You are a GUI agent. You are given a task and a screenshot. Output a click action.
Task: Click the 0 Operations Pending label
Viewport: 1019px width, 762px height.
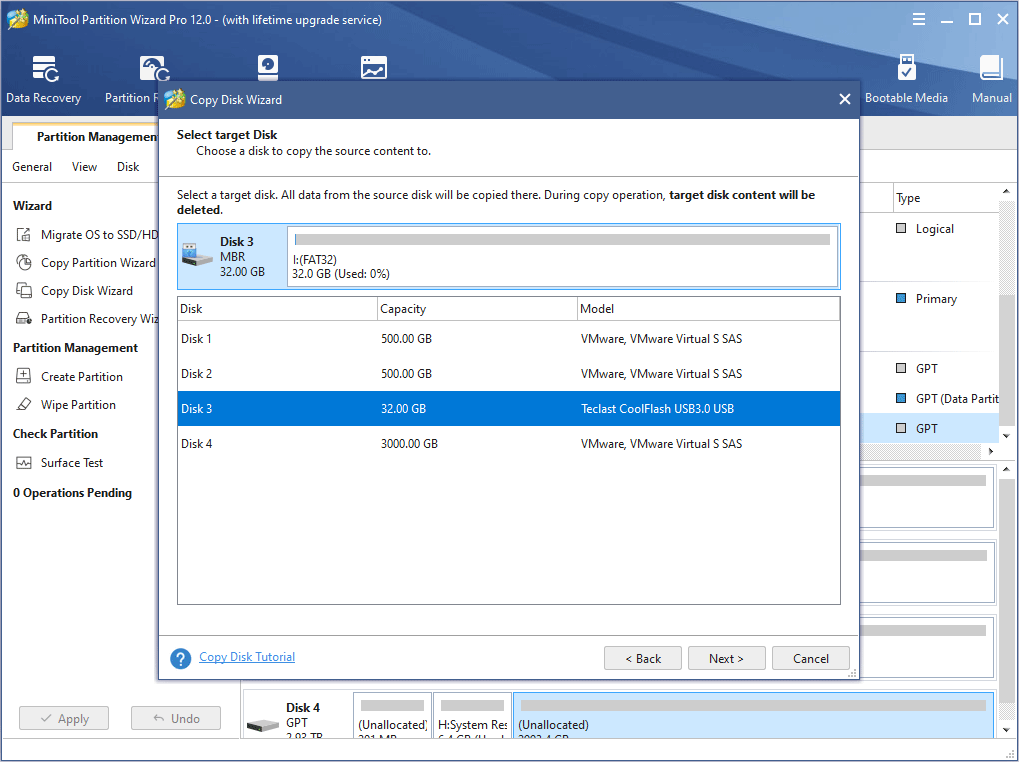[72, 492]
